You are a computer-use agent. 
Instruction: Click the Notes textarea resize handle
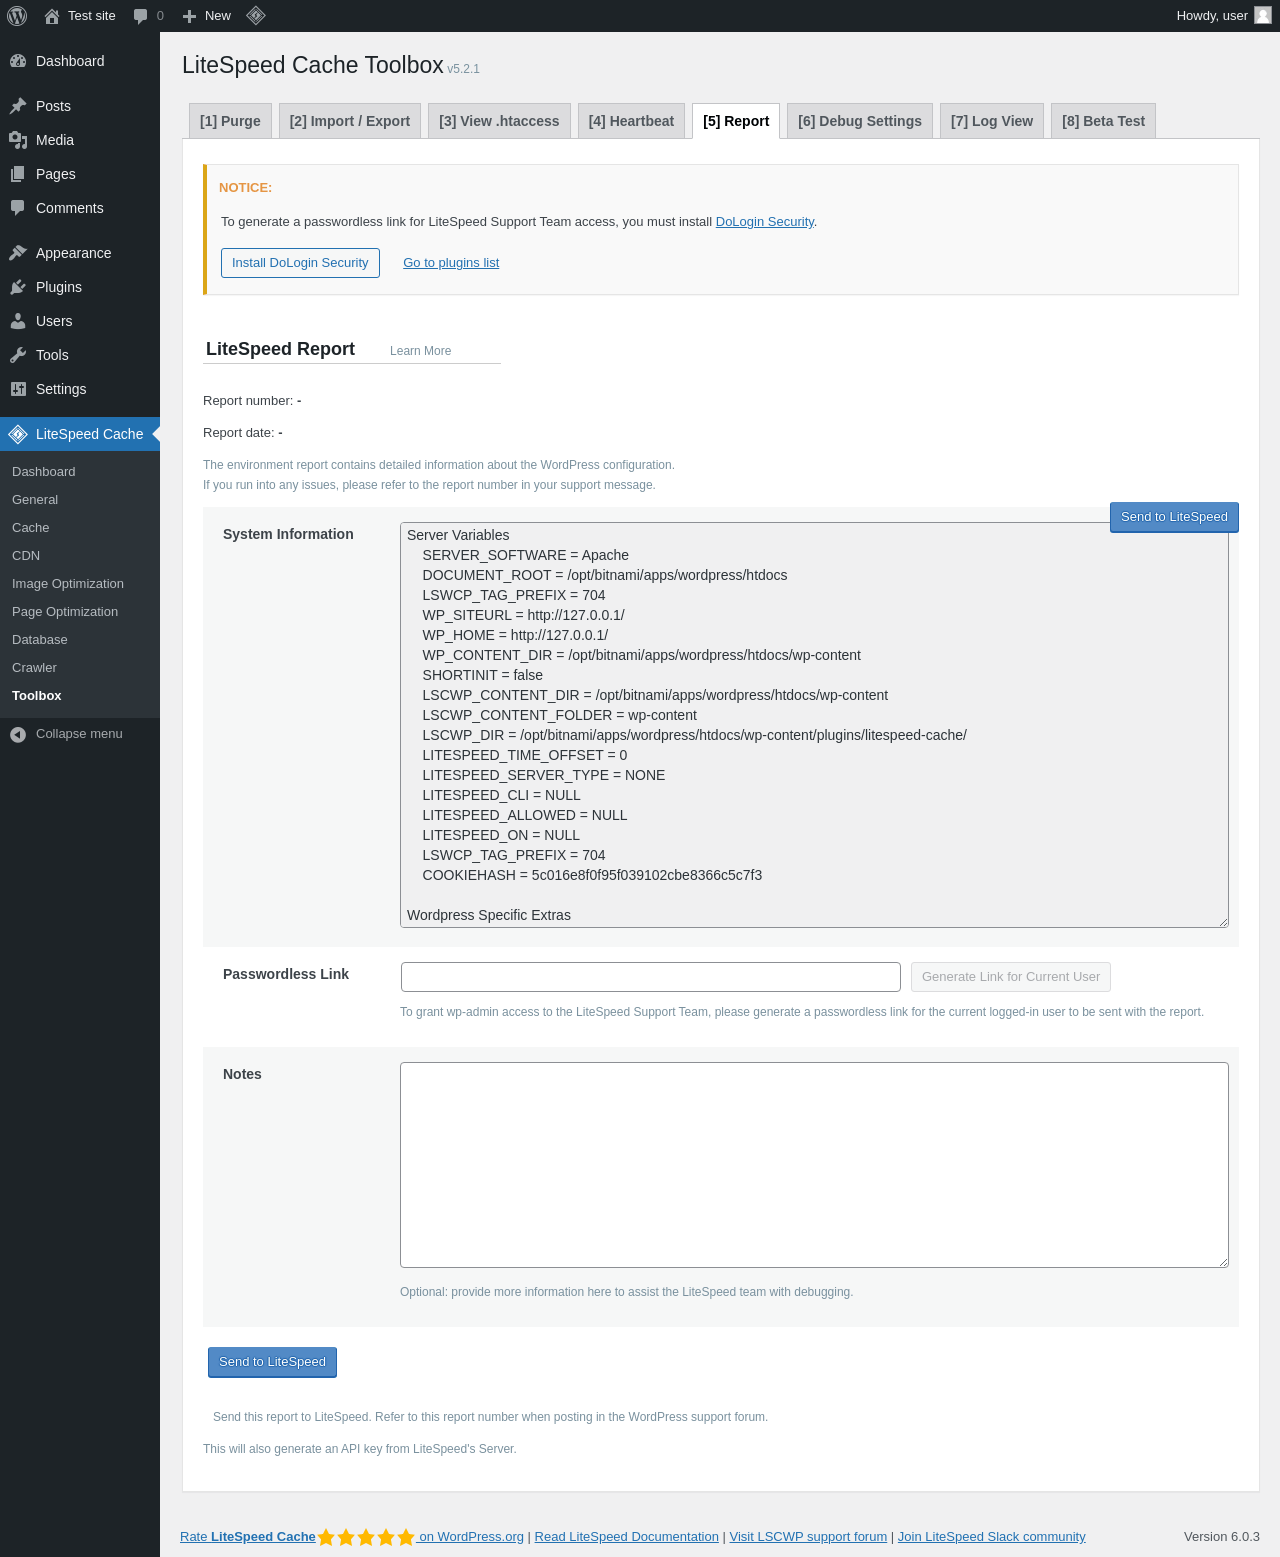1223,1262
